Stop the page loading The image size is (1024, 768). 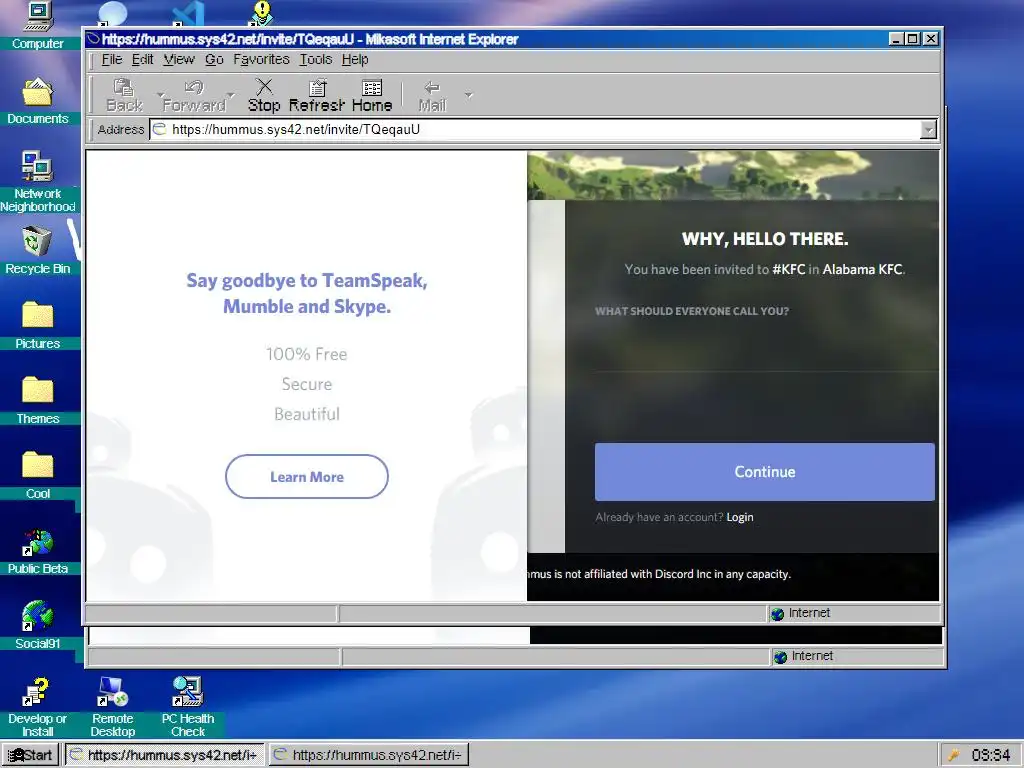point(264,95)
